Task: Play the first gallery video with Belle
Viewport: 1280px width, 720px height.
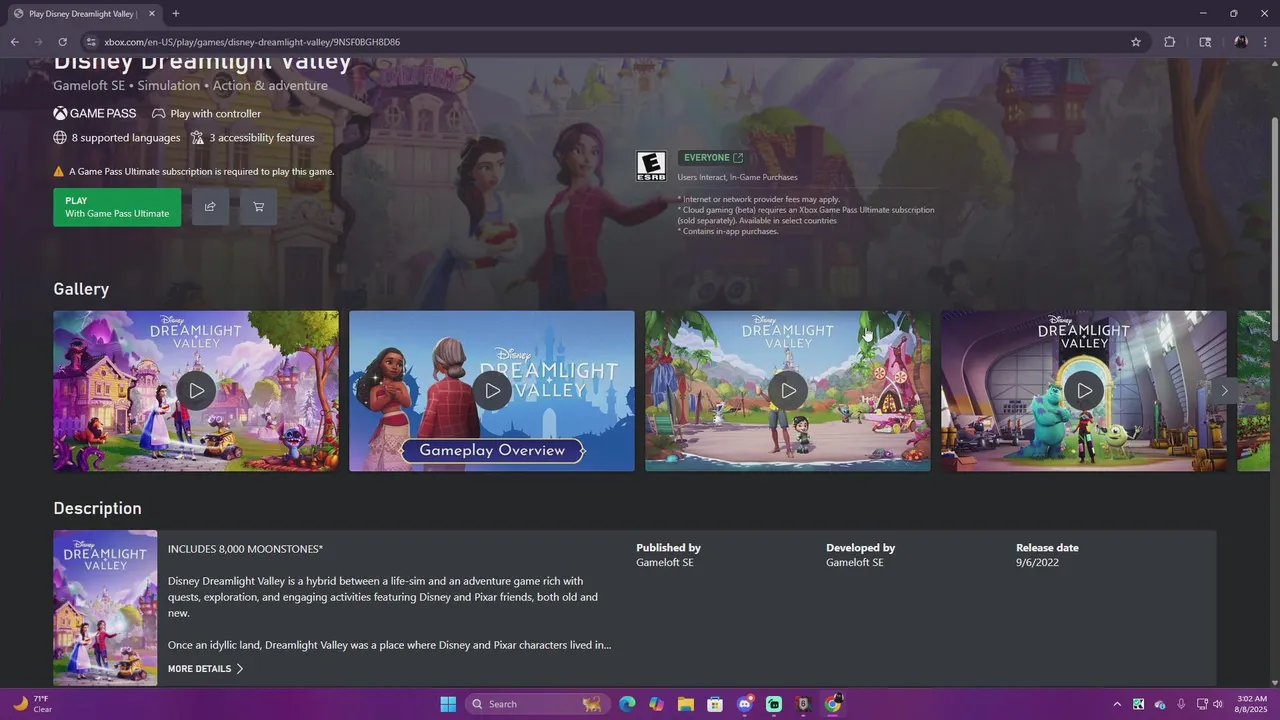Action: click(196, 391)
